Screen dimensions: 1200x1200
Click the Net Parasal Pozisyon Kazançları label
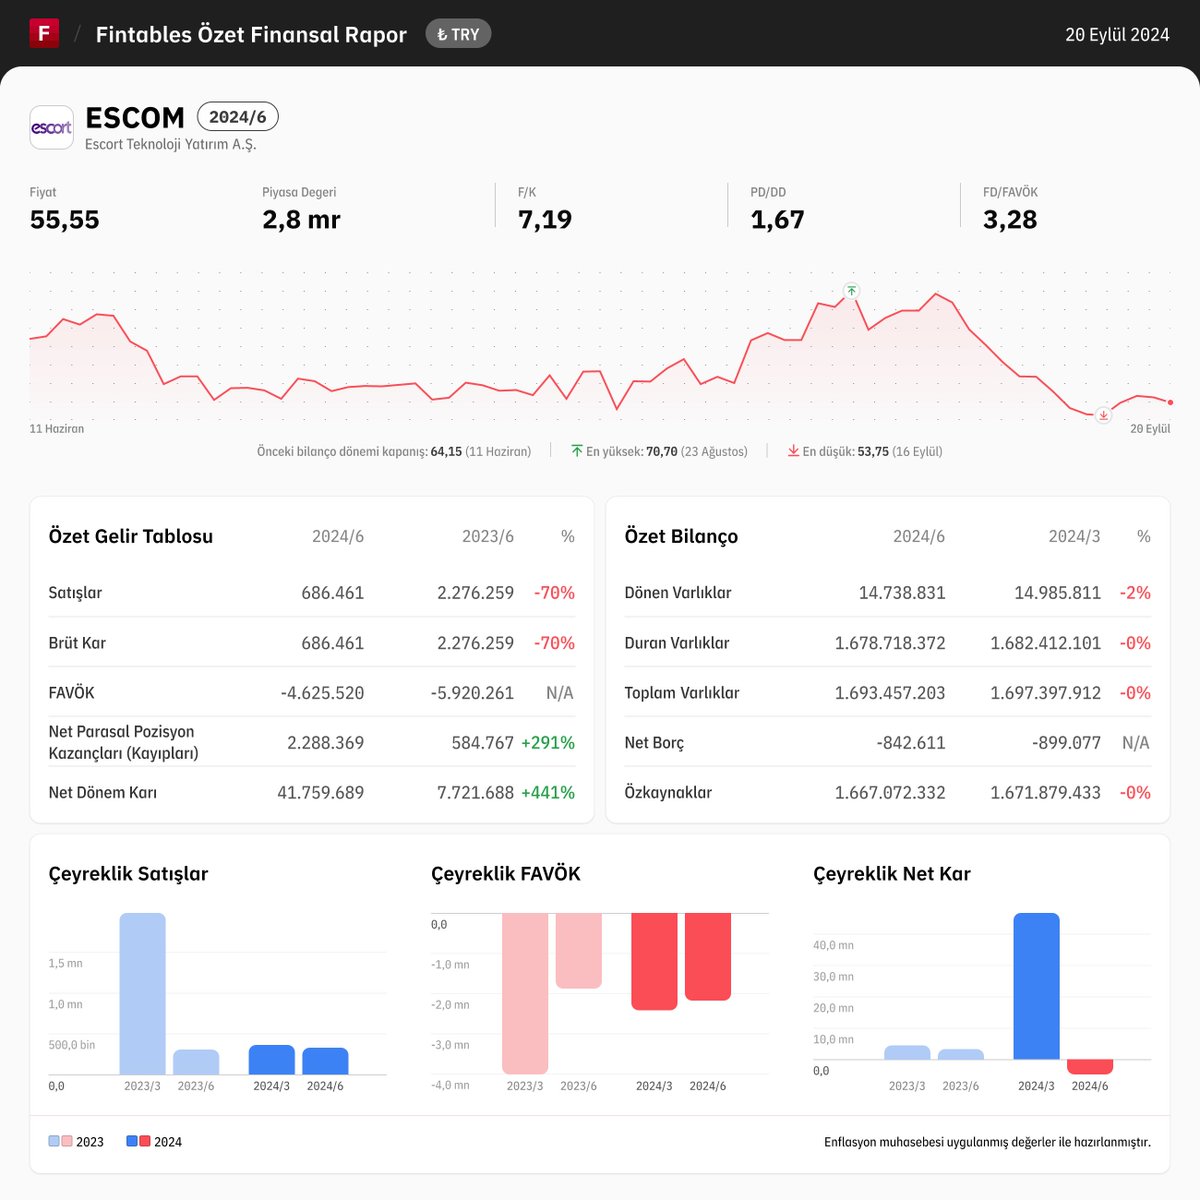pyautogui.click(x=123, y=742)
